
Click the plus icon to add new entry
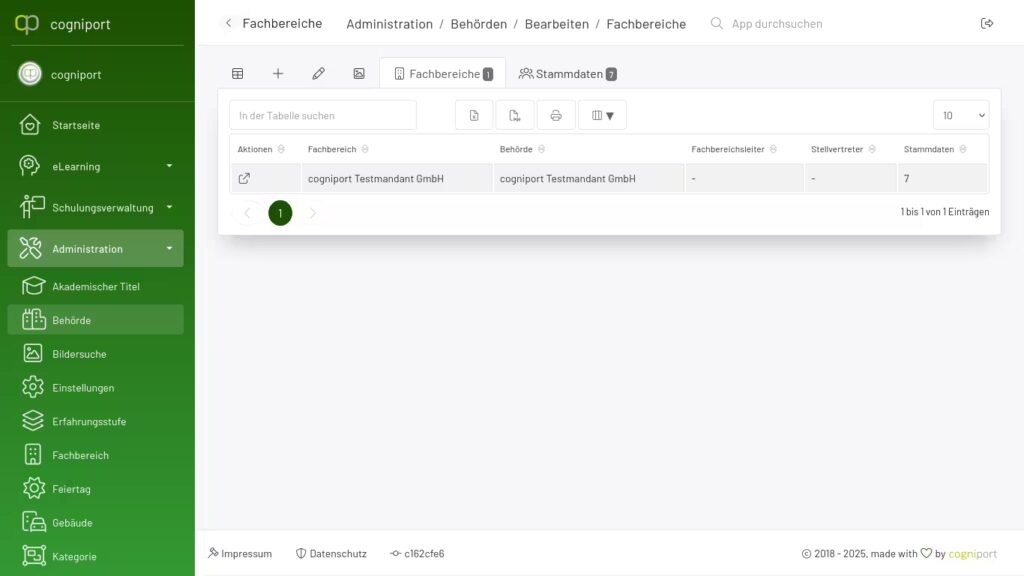pyautogui.click(x=278, y=74)
